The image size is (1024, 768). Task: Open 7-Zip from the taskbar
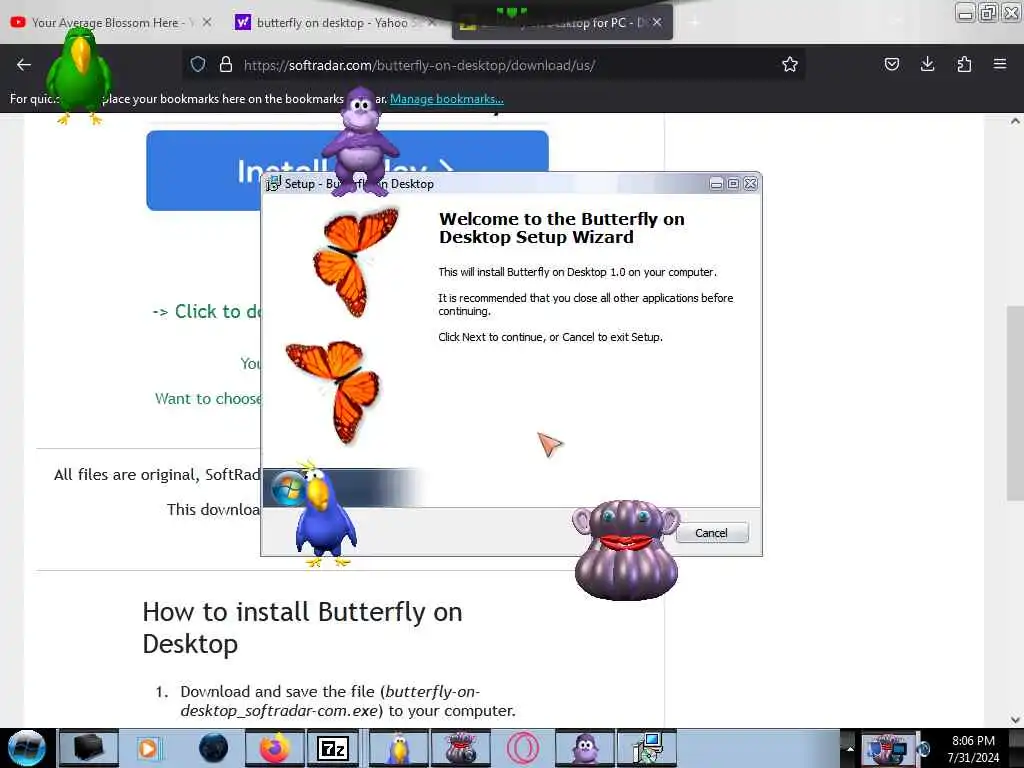point(333,748)
